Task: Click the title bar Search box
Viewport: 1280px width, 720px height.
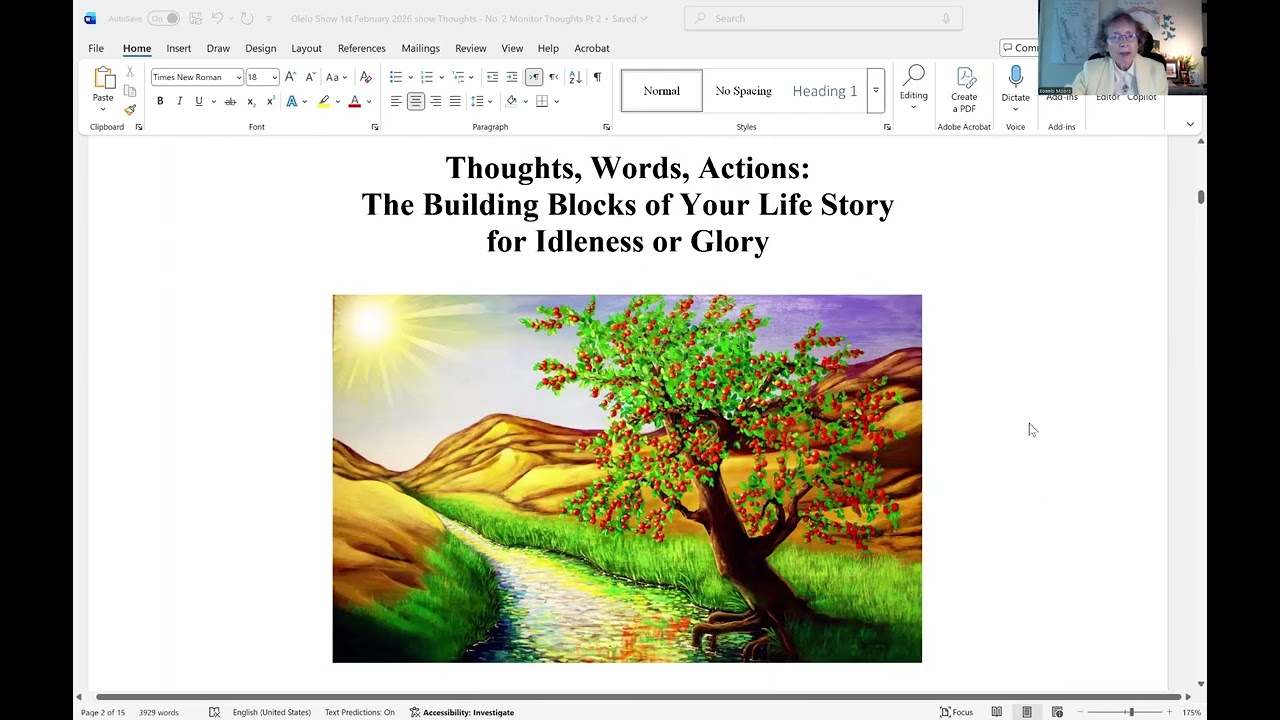Action: click(823, 18)
